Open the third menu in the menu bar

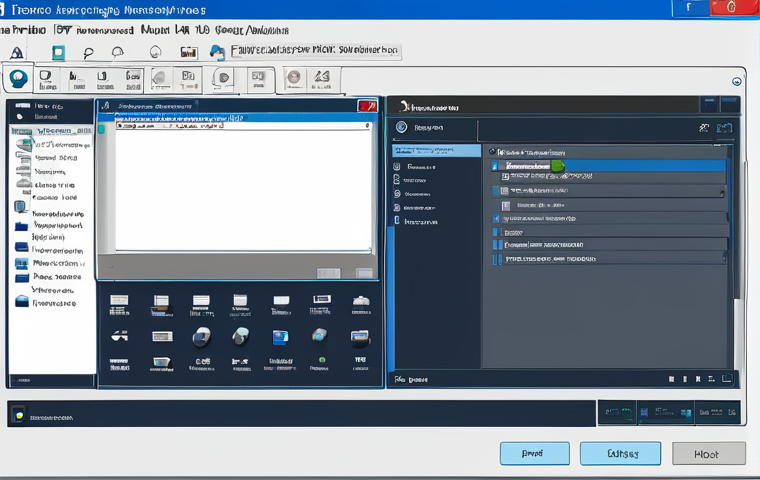coord(155,30)
